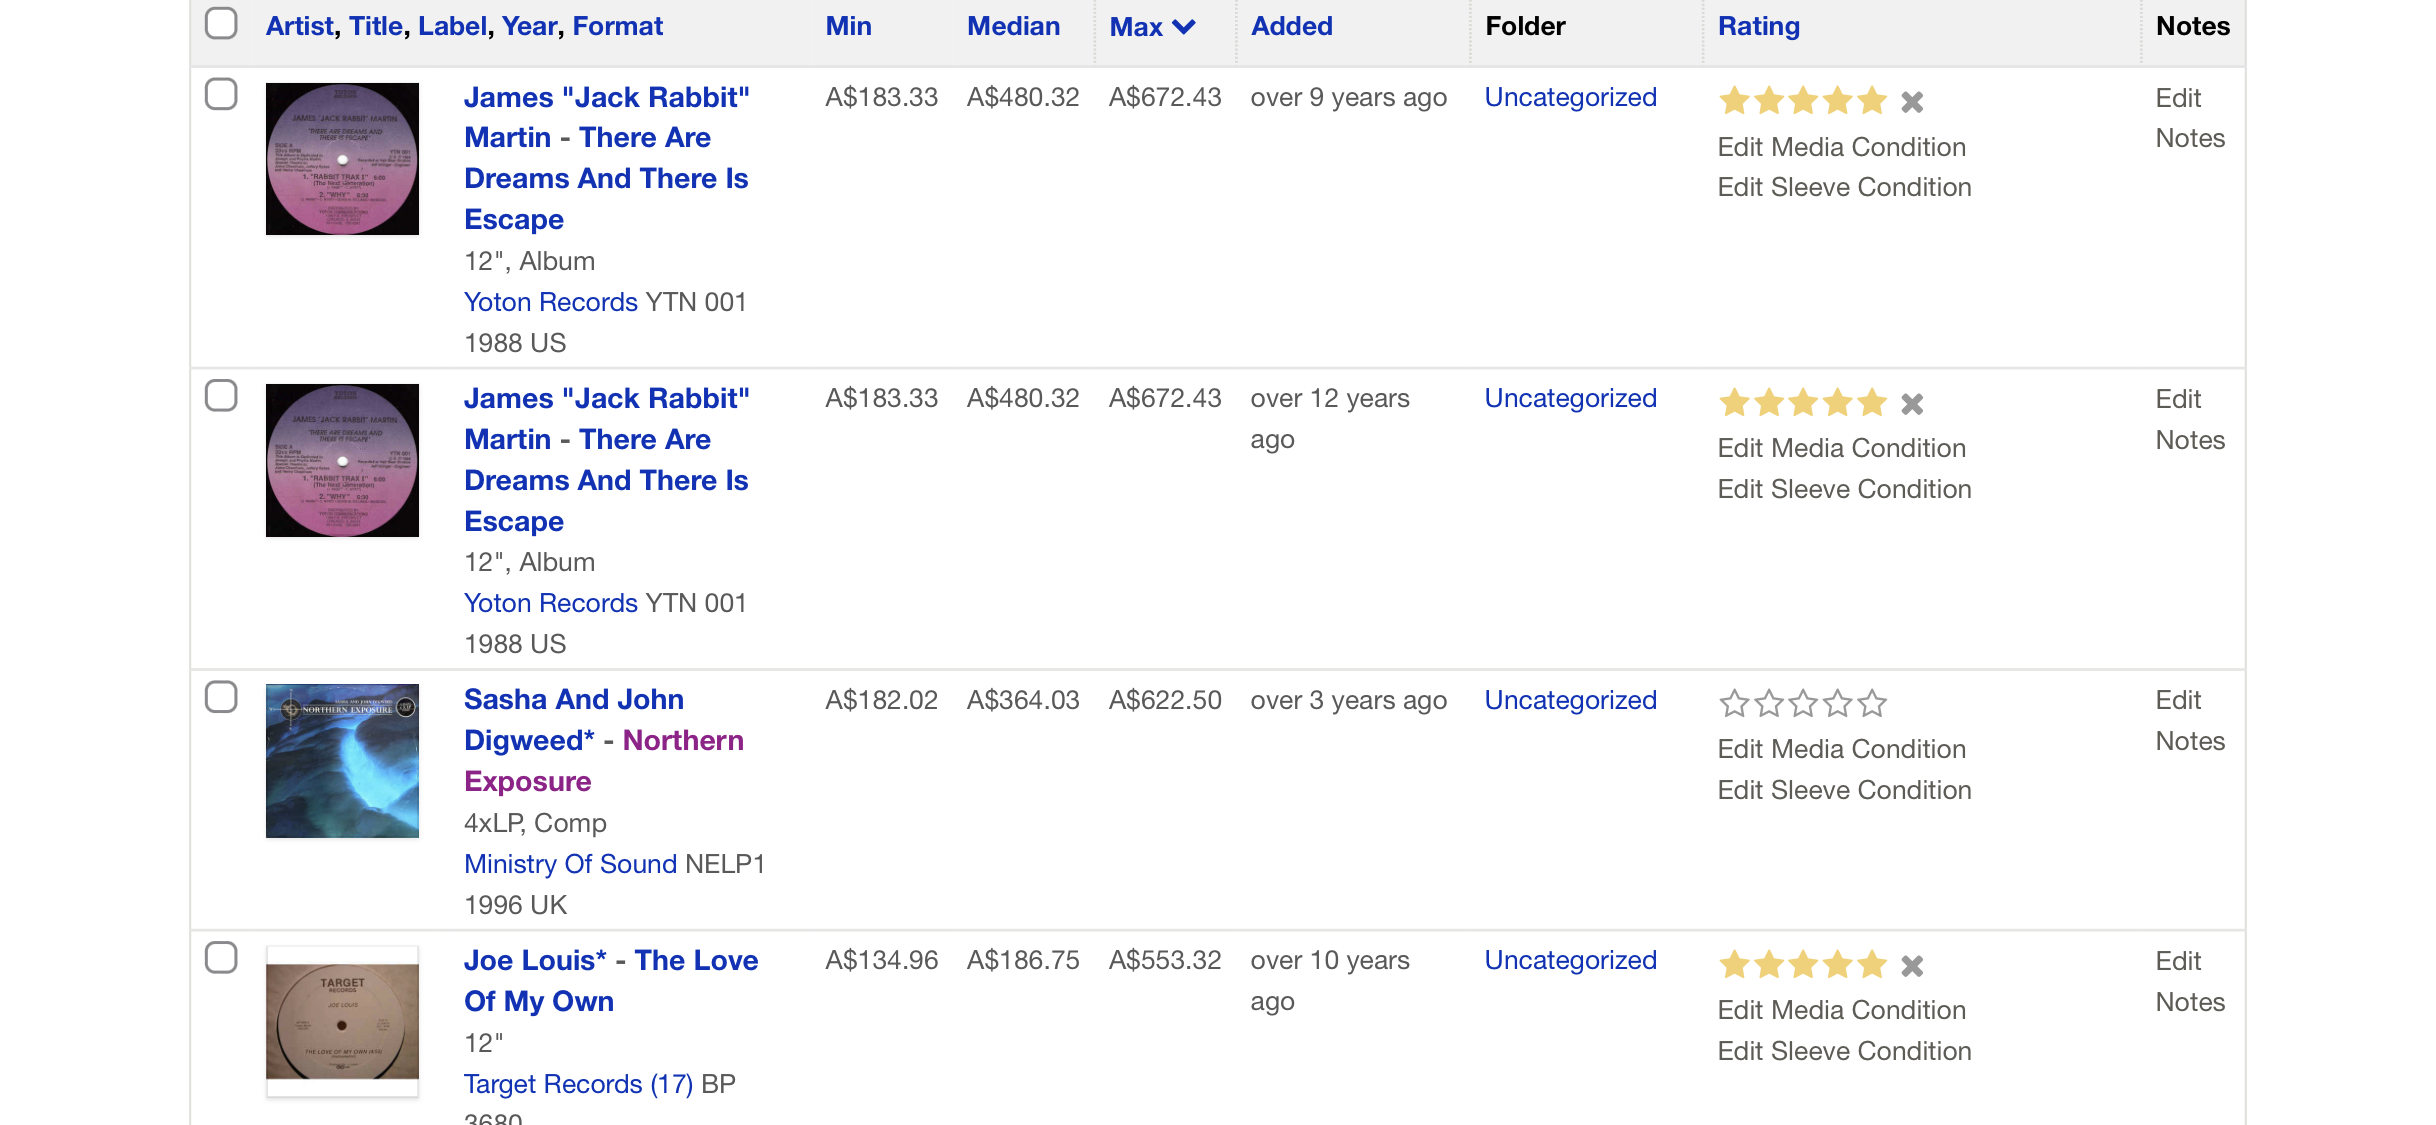Rate Northern Exposure one star
Screen dimensions: 2436x1125
(1734, 704)
